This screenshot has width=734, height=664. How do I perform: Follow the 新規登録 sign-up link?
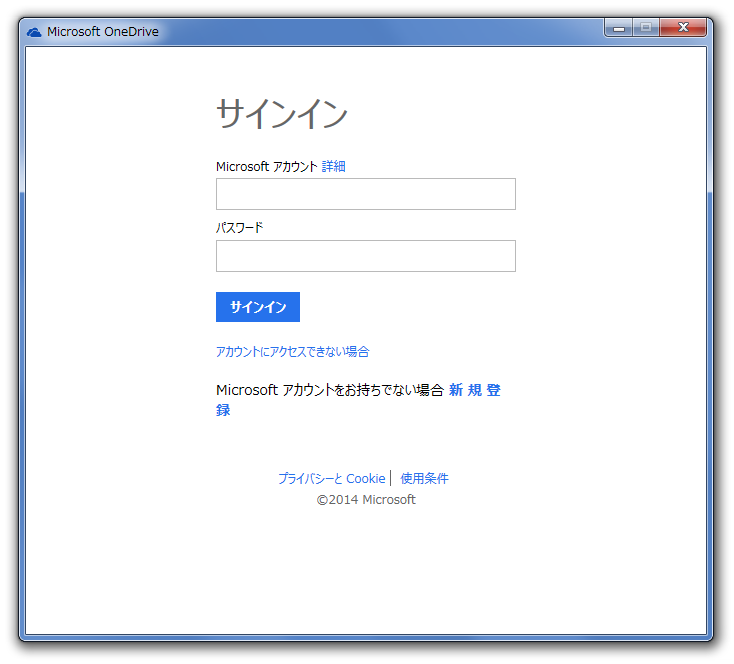click(475, 390)
